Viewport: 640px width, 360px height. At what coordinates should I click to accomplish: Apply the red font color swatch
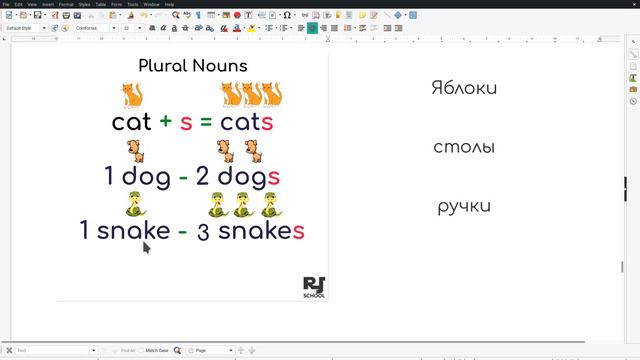tap(237, 28)
